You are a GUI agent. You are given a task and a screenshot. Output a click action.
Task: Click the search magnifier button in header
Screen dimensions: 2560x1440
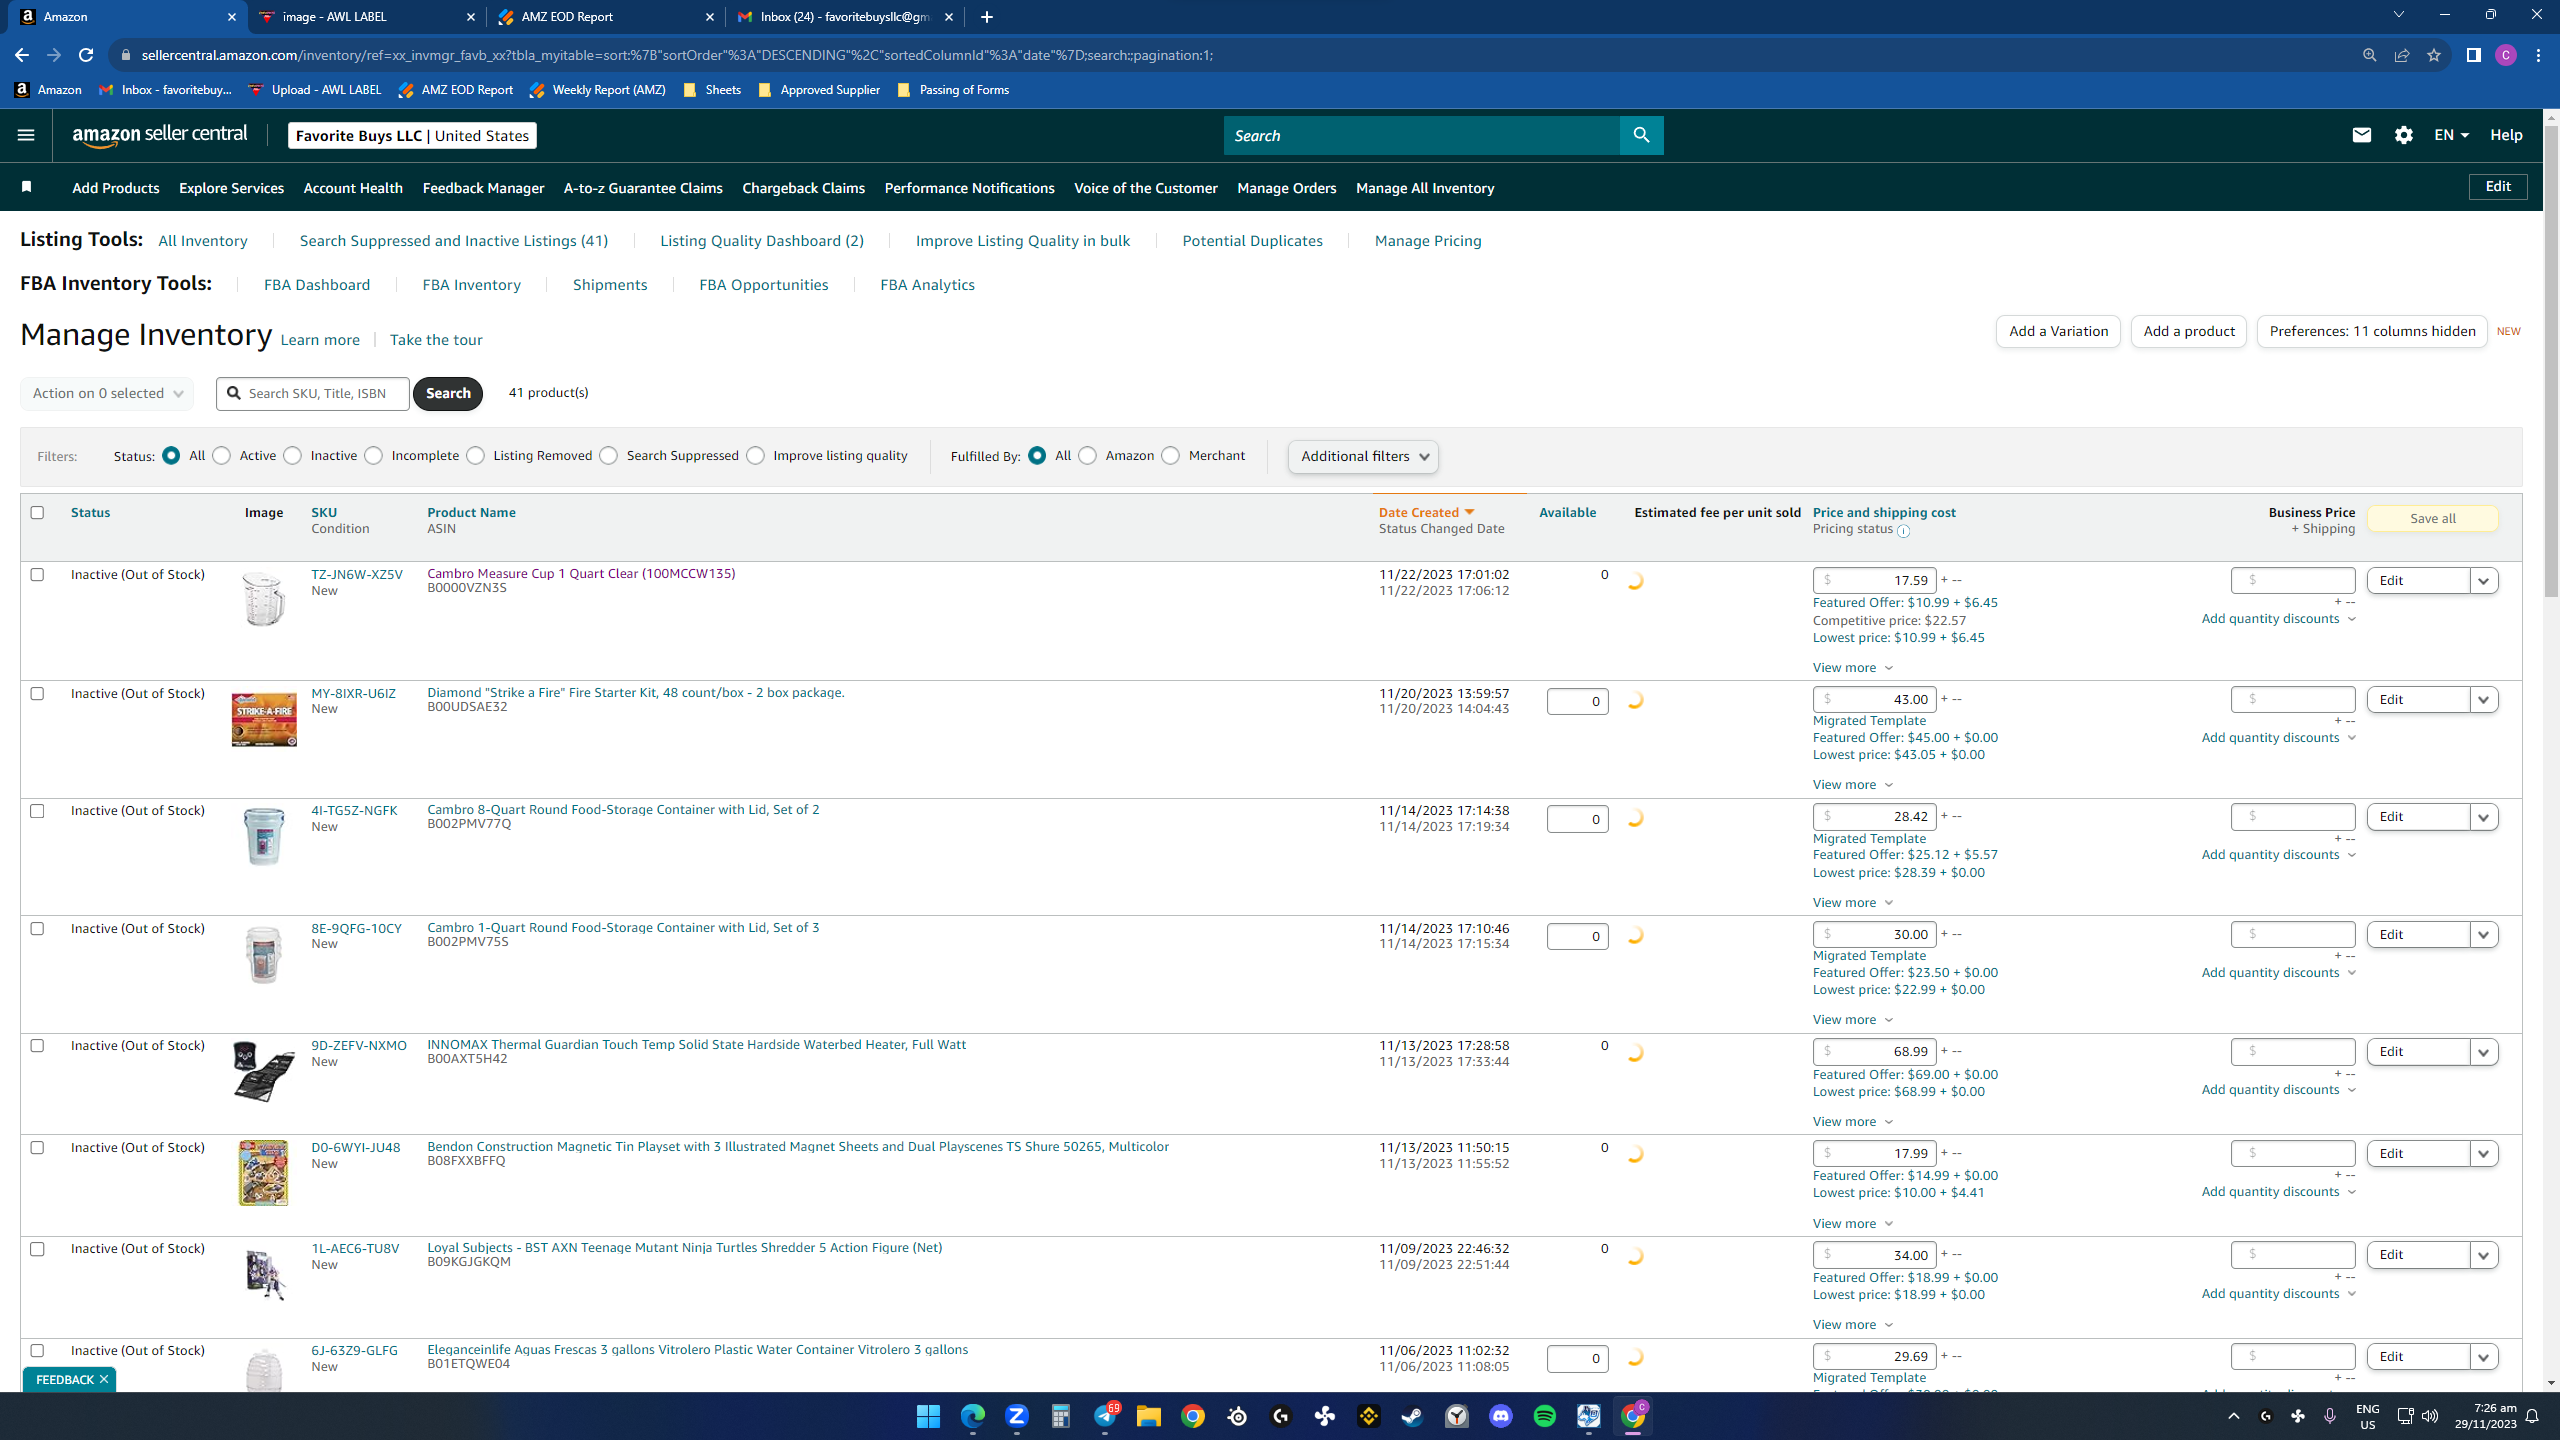click(1641, 135)
